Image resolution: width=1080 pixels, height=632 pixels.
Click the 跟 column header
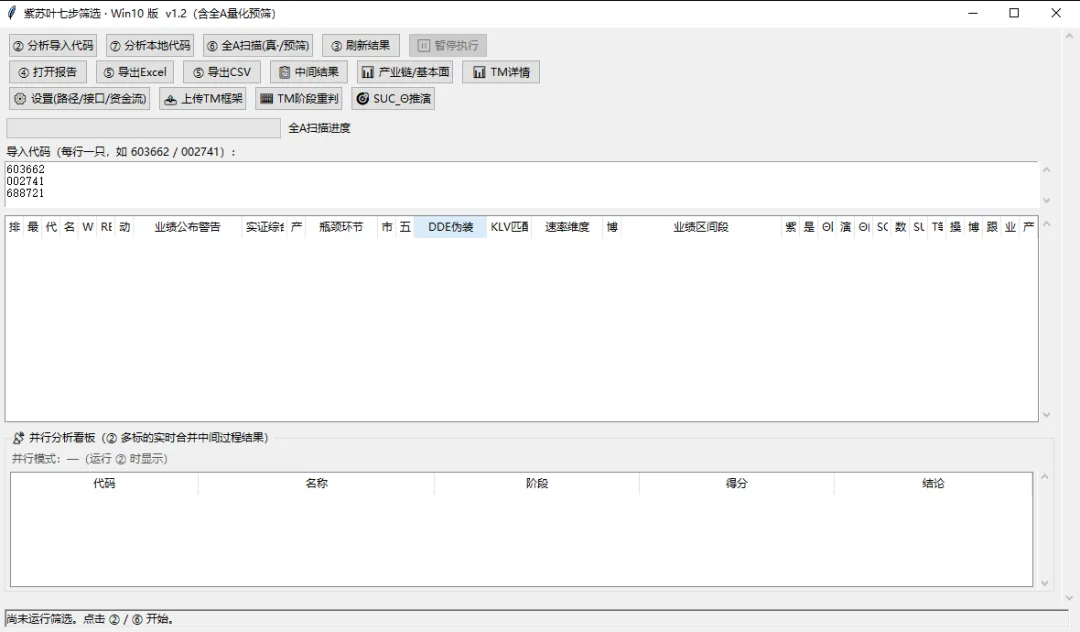(992, 227)
